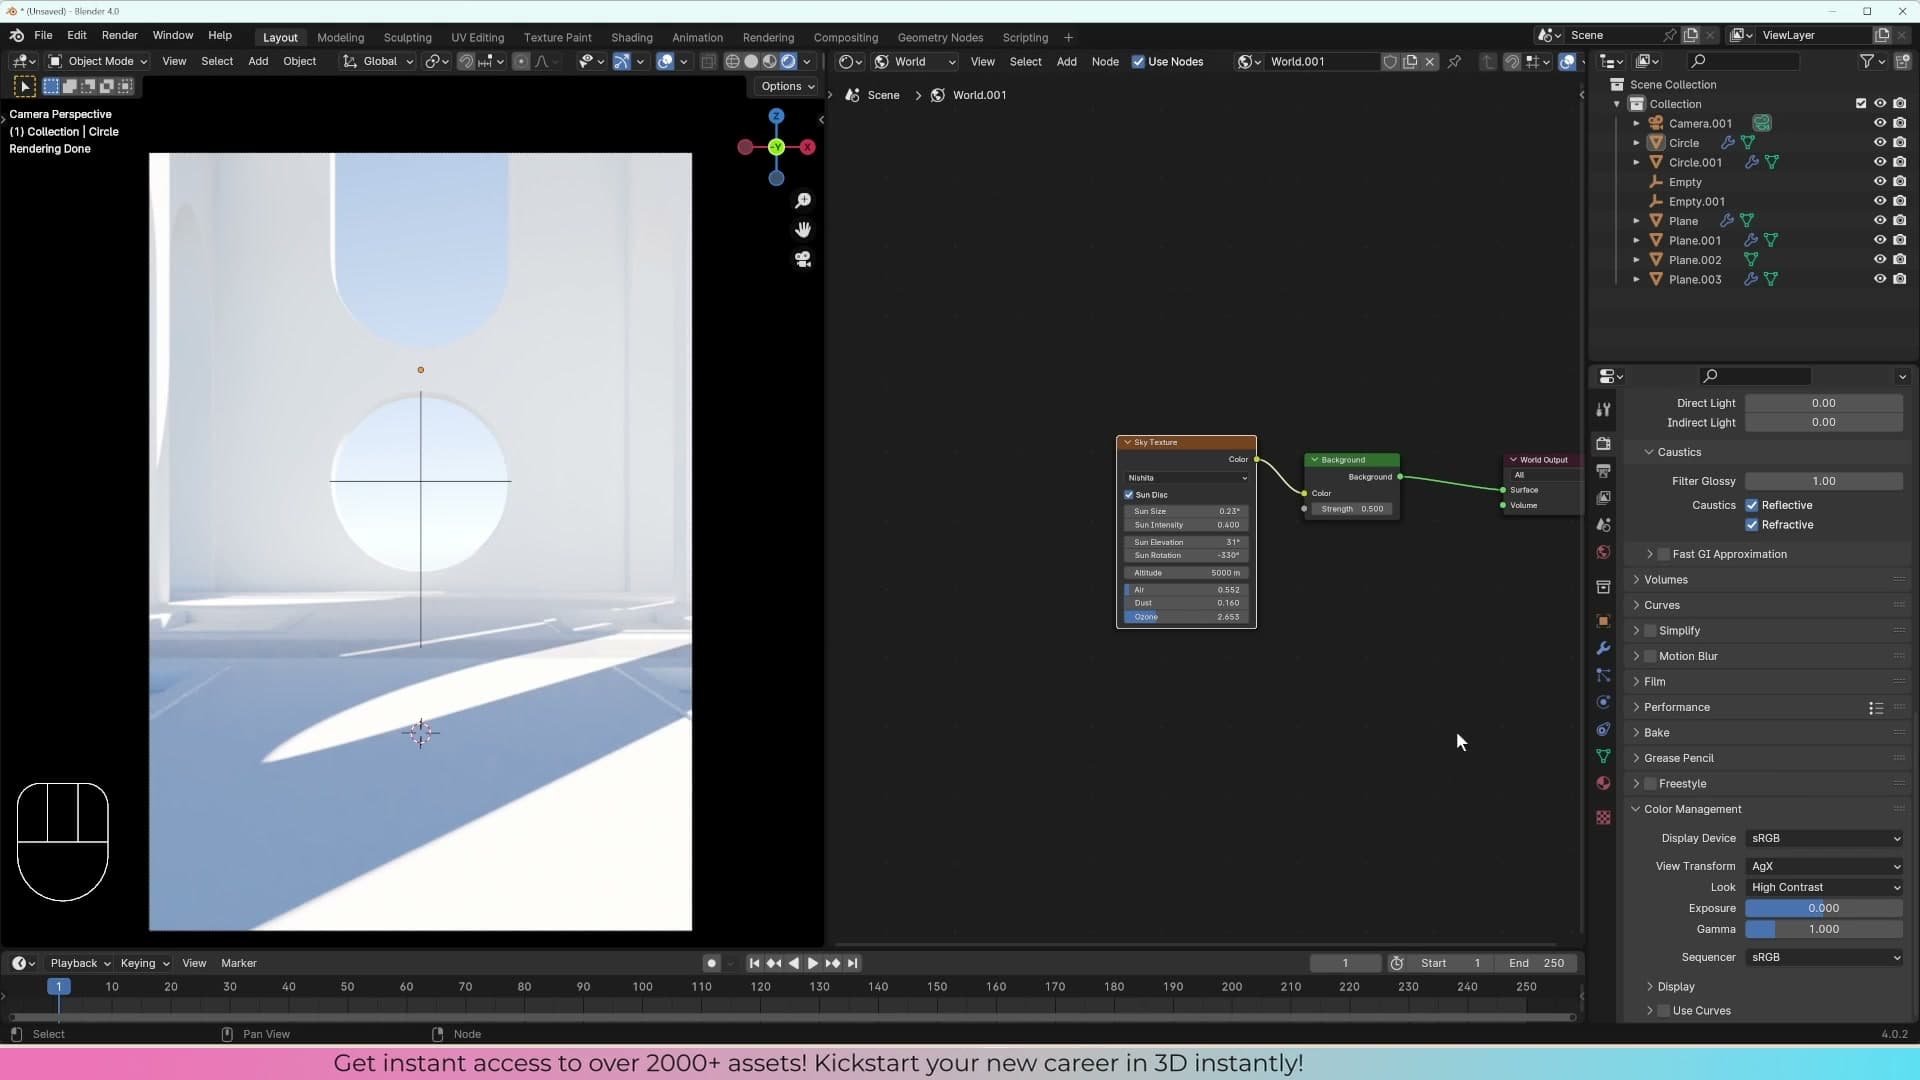Open the File menu

coord(43,35)
